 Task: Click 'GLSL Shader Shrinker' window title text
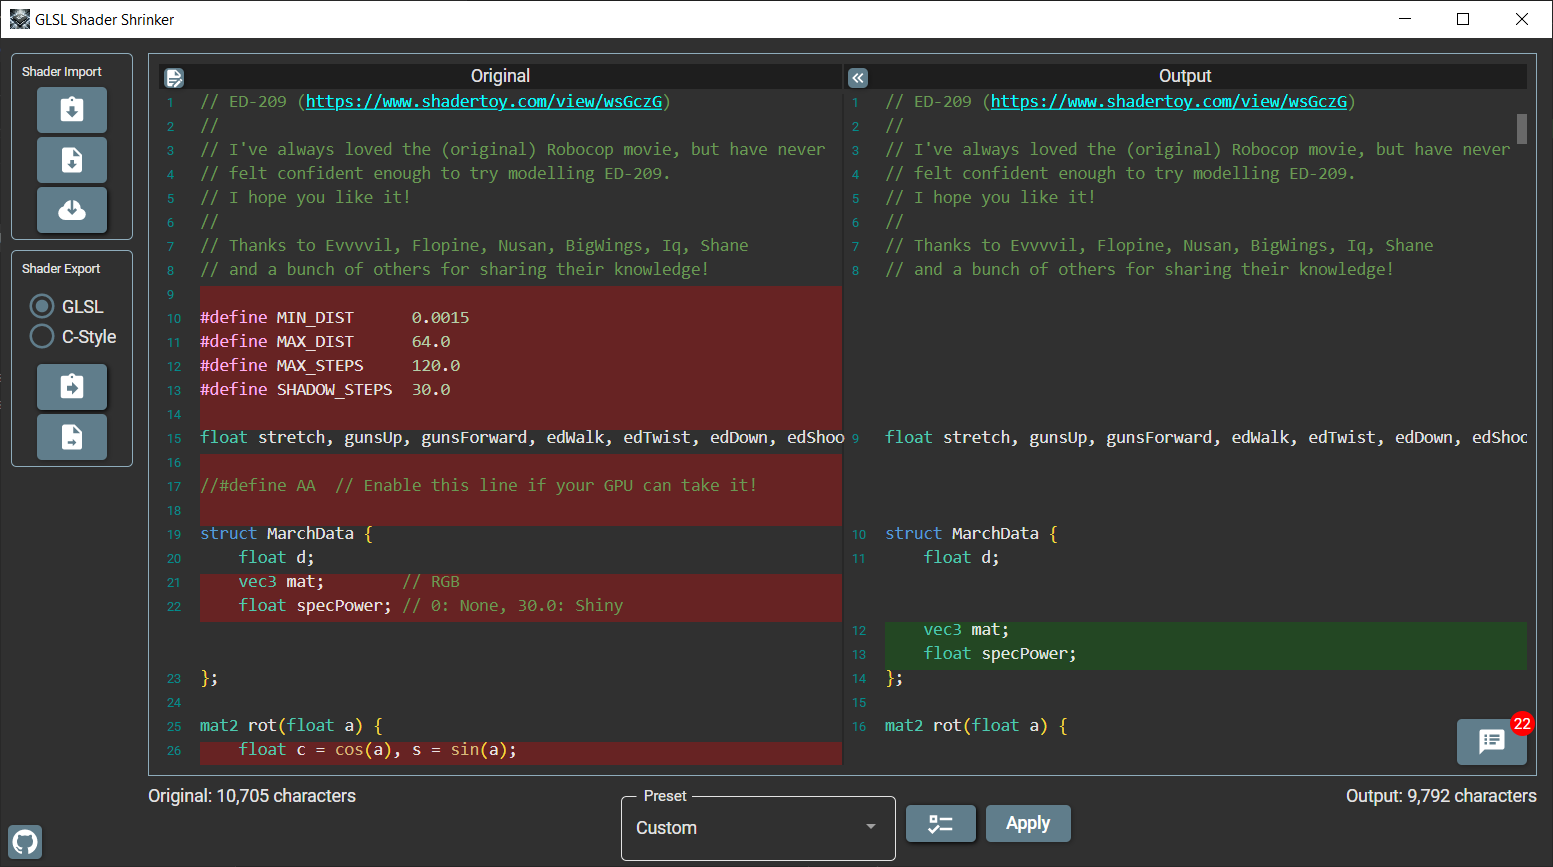click(x=104, y=19)
